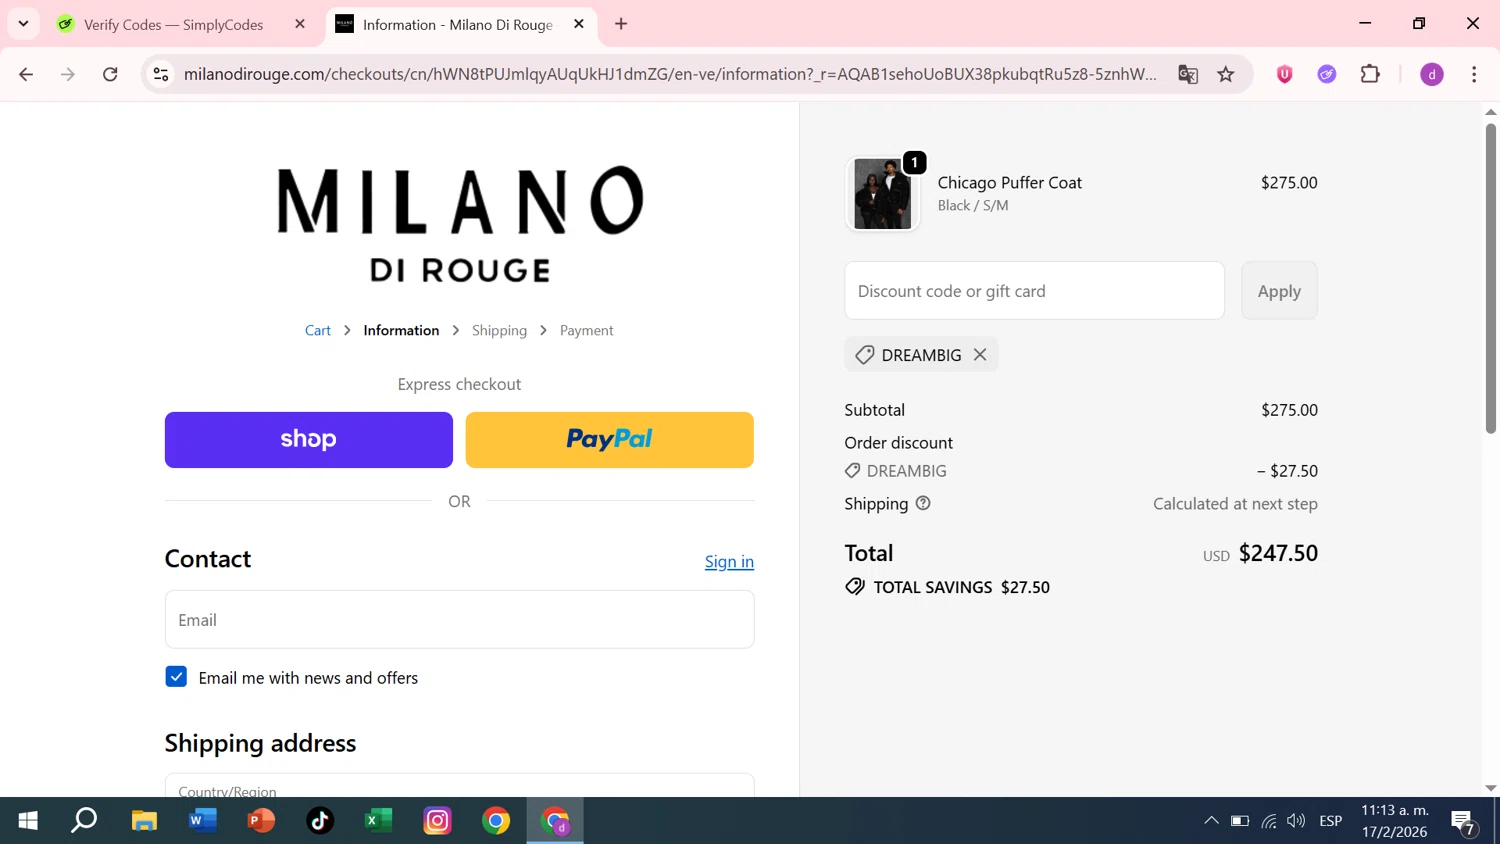Click the Milano Di Rouge logo
1500x844 pixels.
point(460,224)
